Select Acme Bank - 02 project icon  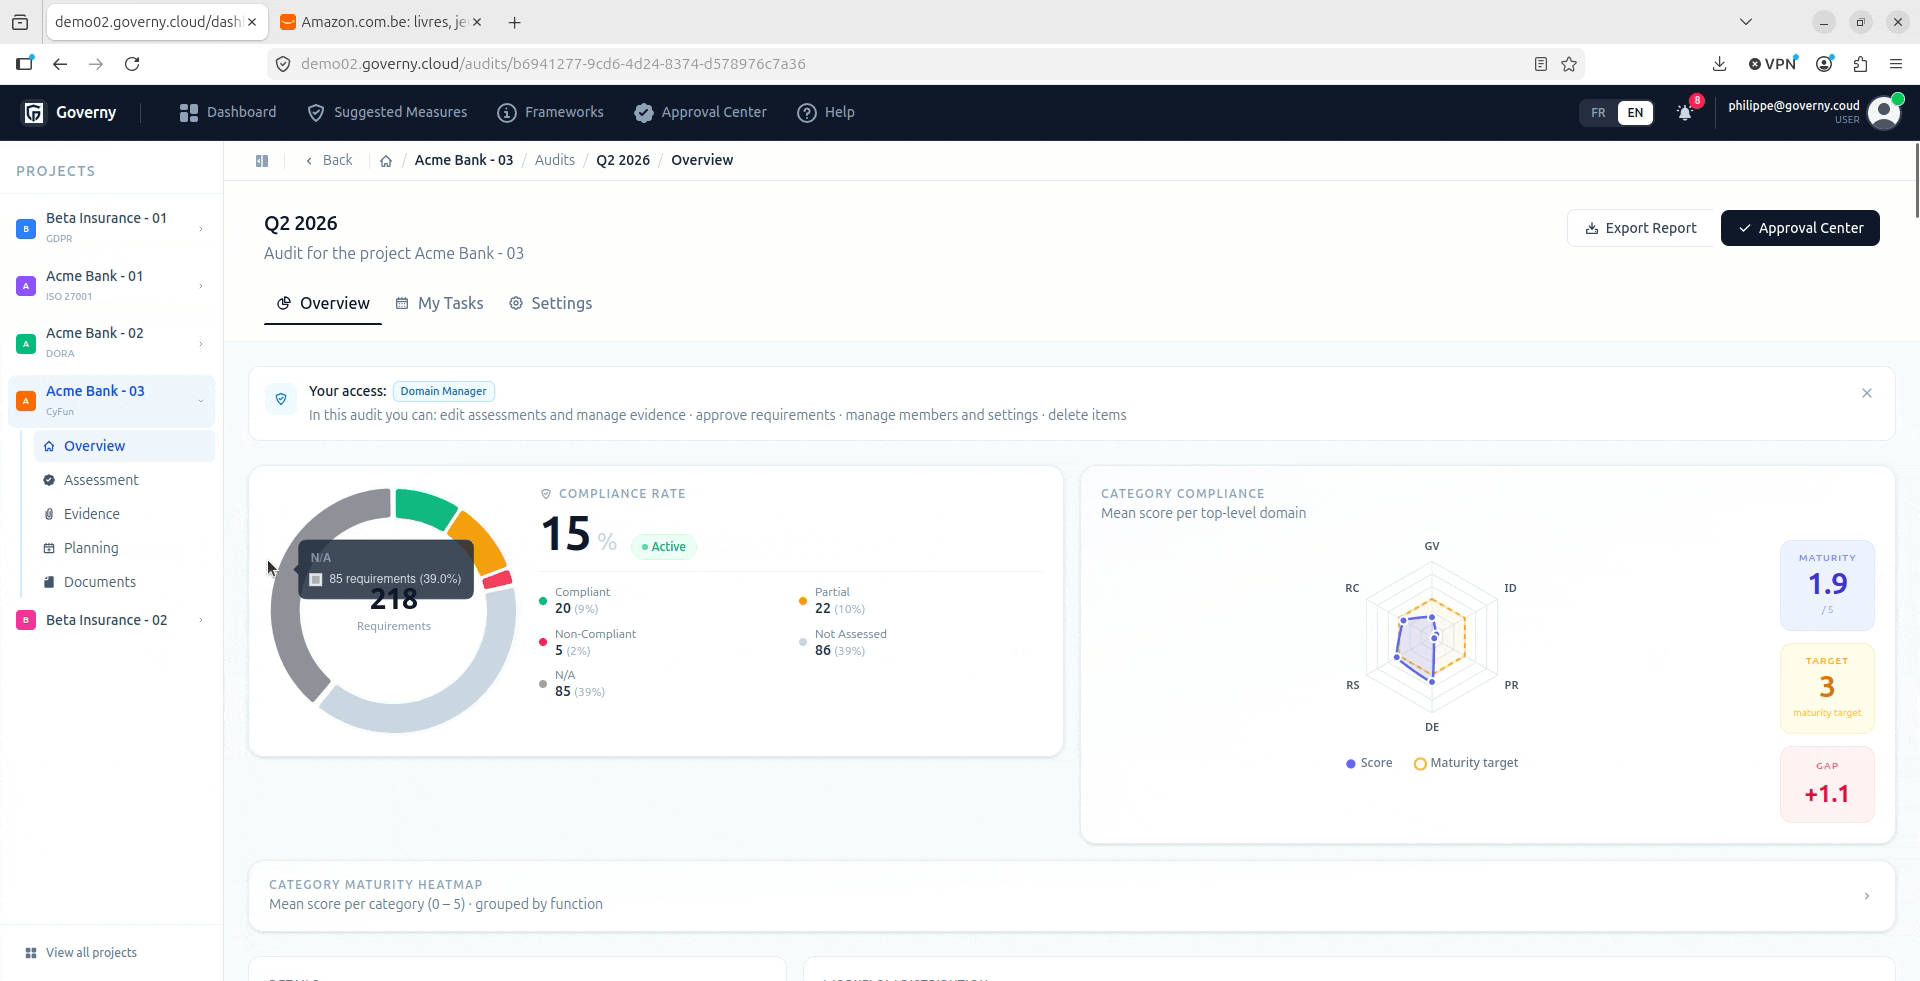tap(27, 344)
